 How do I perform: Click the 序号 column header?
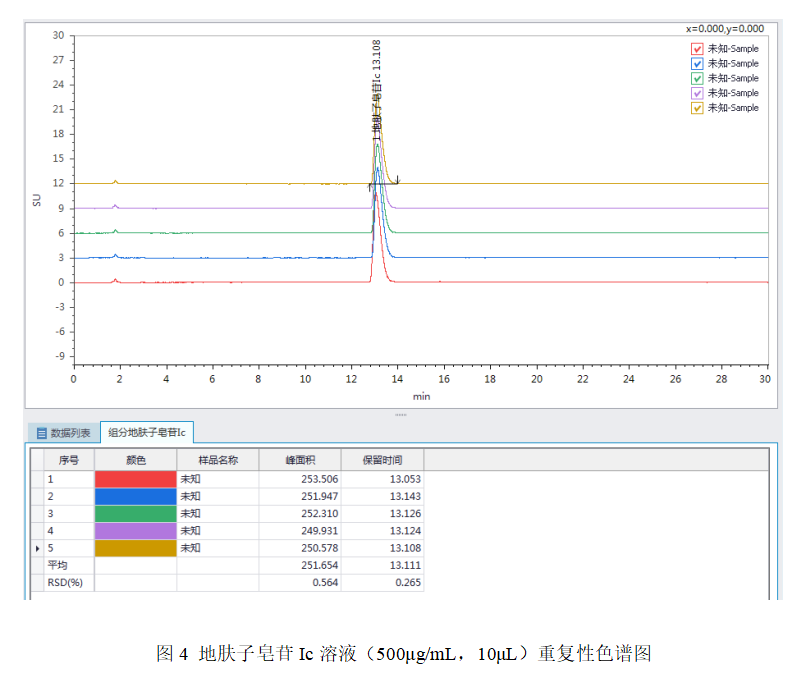[69, 460]
